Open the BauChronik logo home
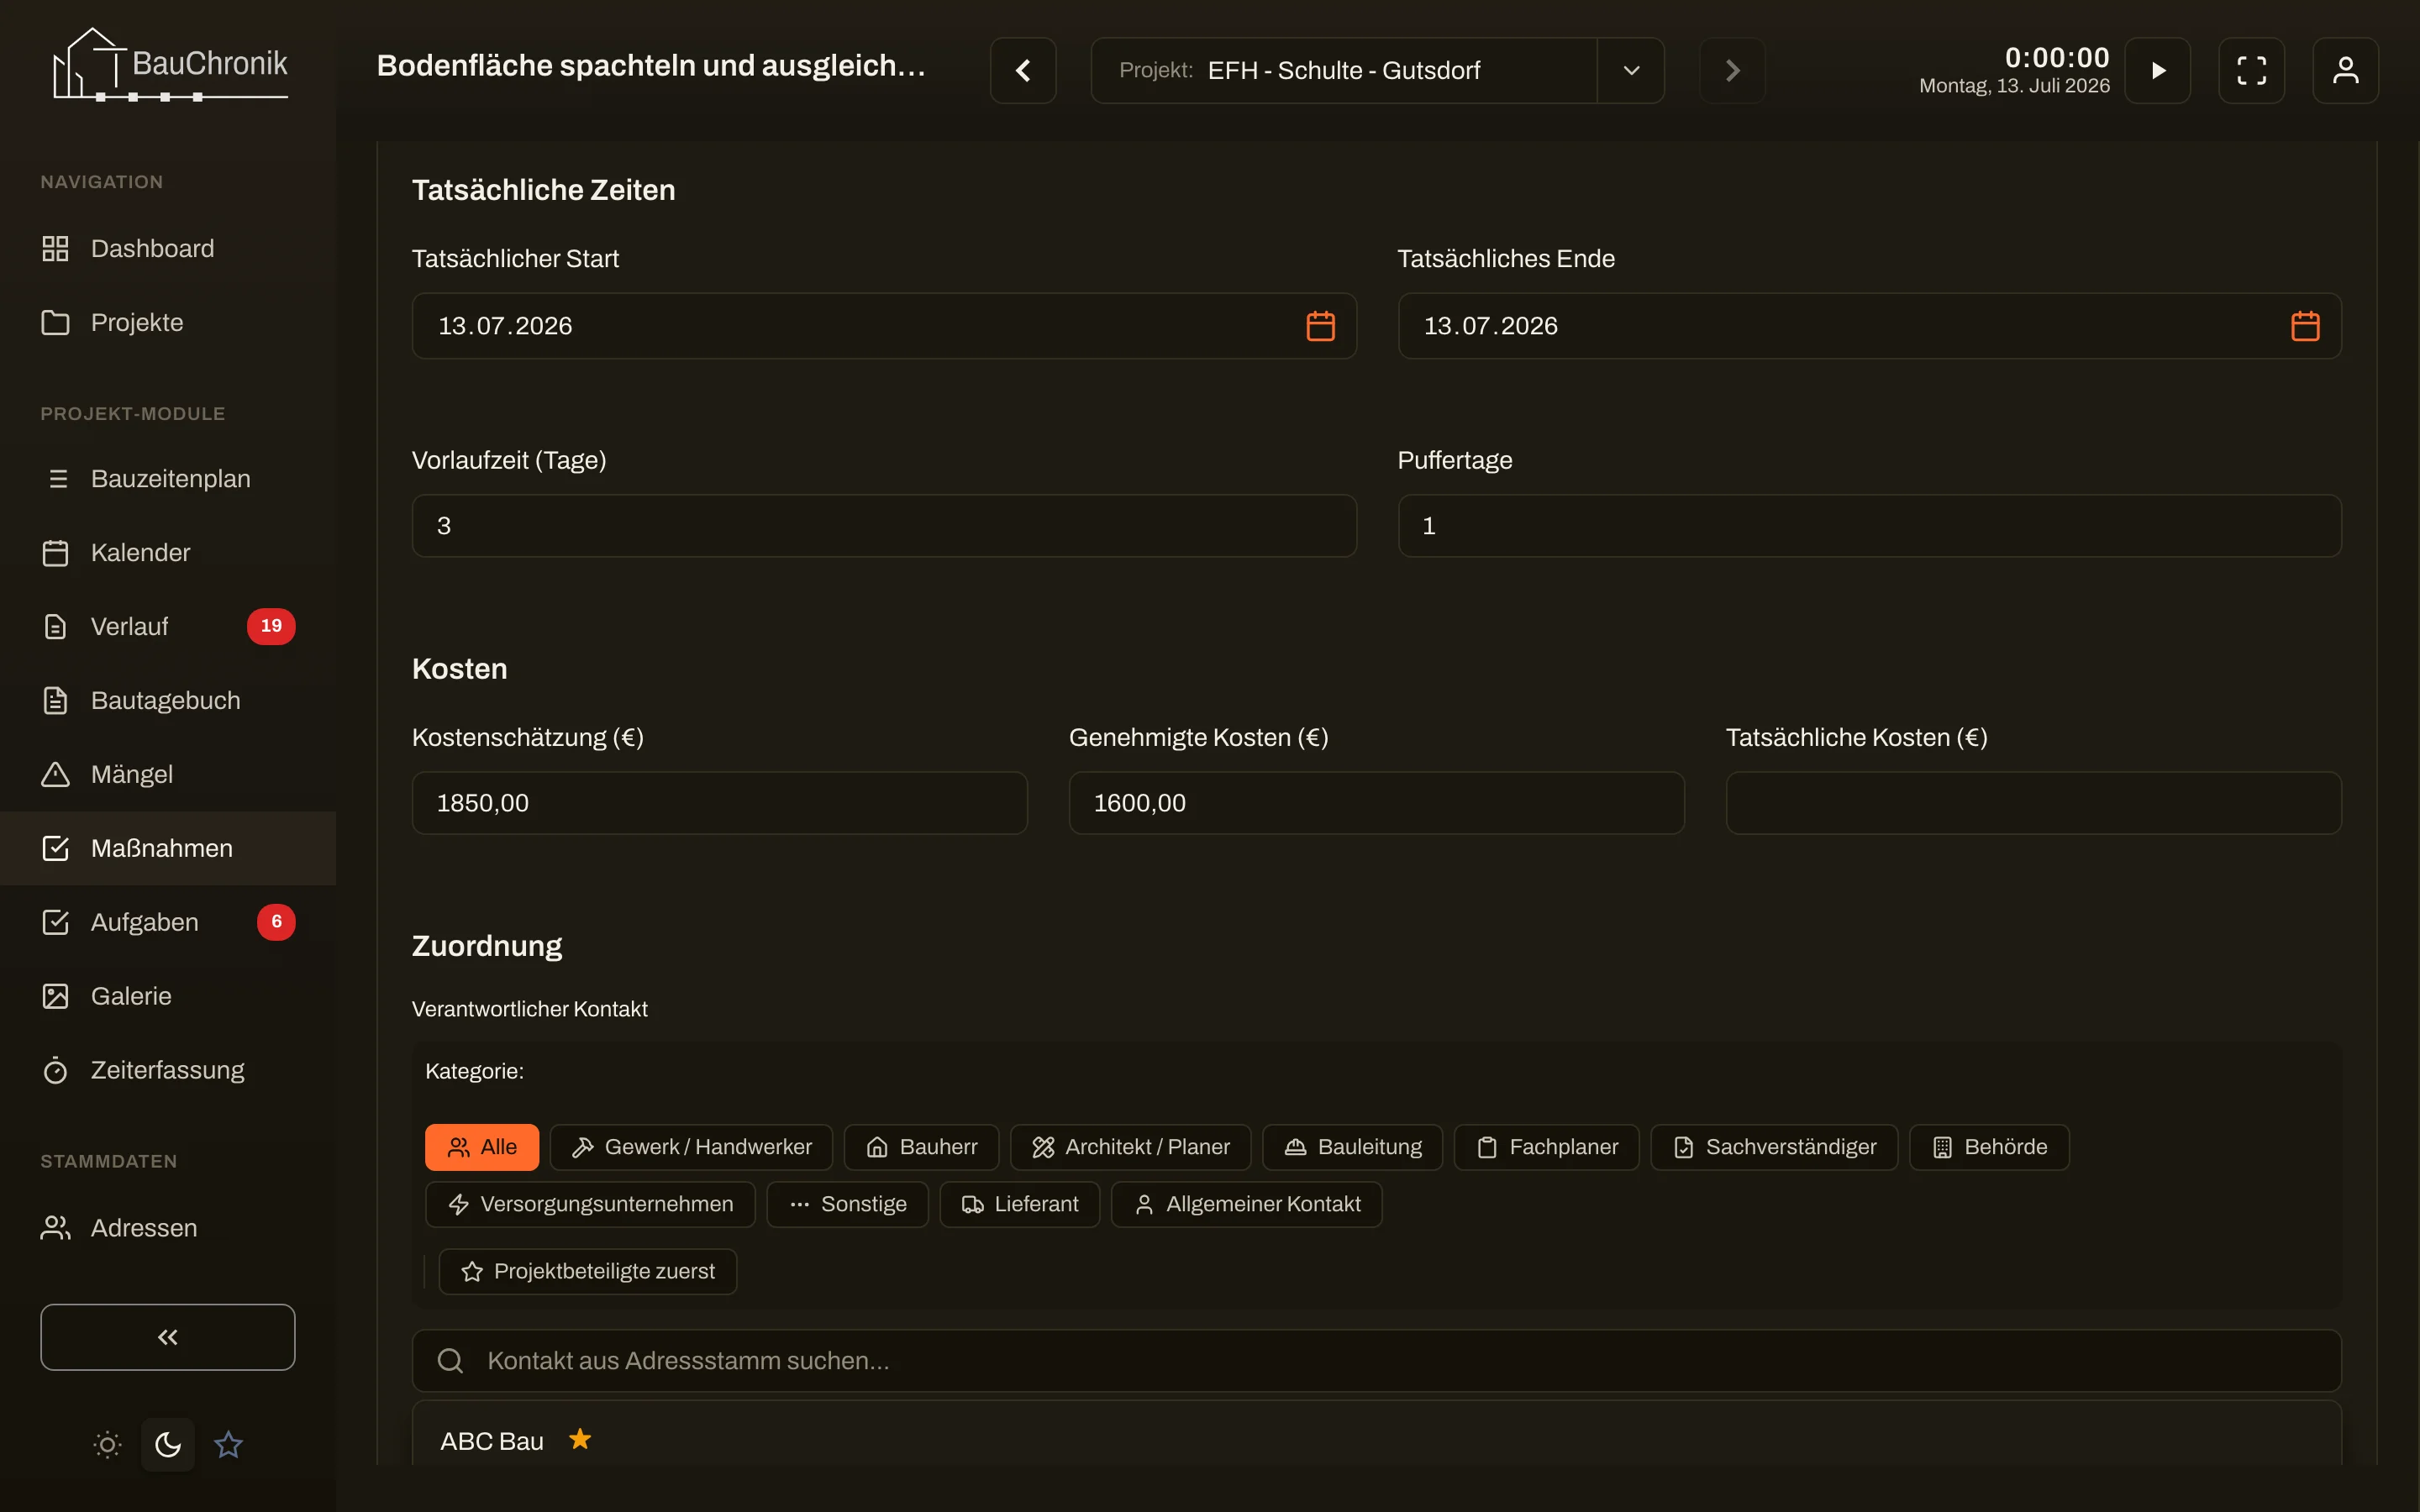Screen dimensions: 2420x1512 [169, 64]
